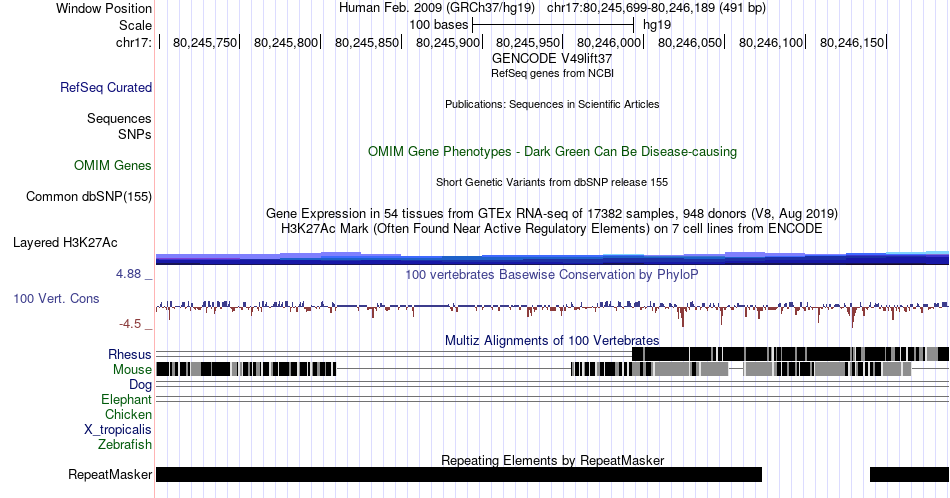Click the long left RepeatMasker black block
The width and height of the screenshot is (950, 498).
459,474
